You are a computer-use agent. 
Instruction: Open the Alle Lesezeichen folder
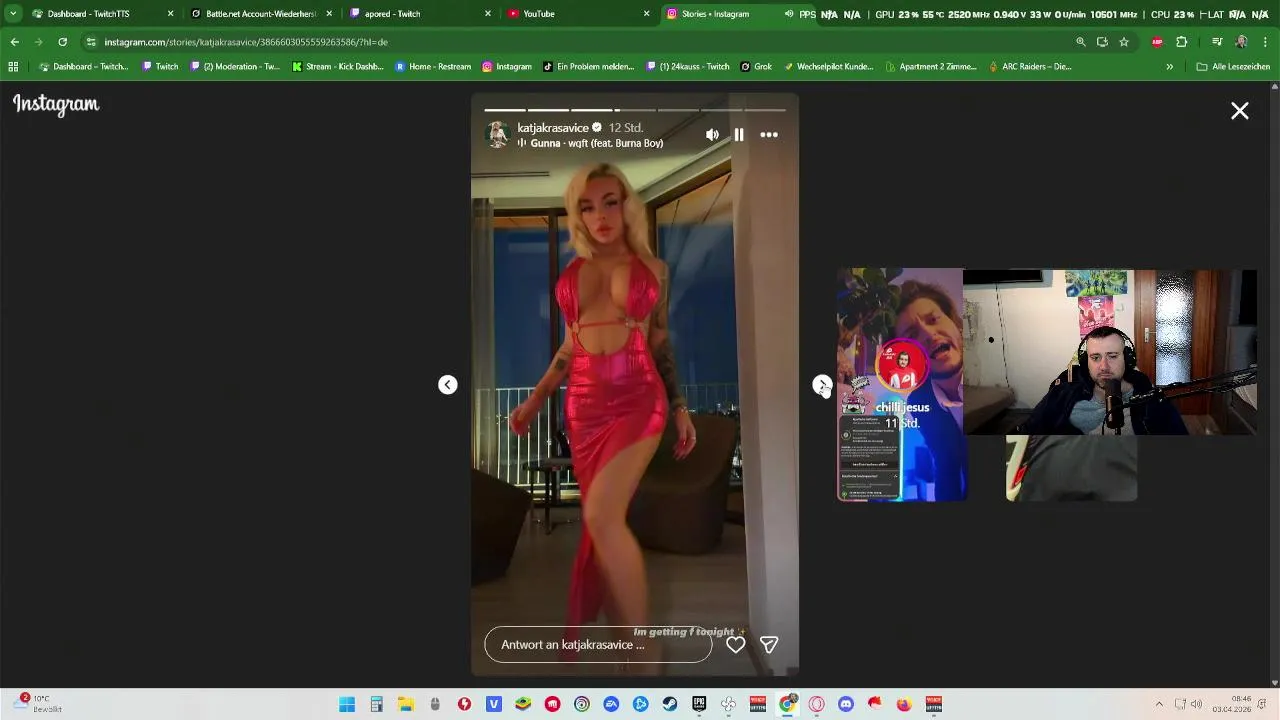coord(1233,67)
